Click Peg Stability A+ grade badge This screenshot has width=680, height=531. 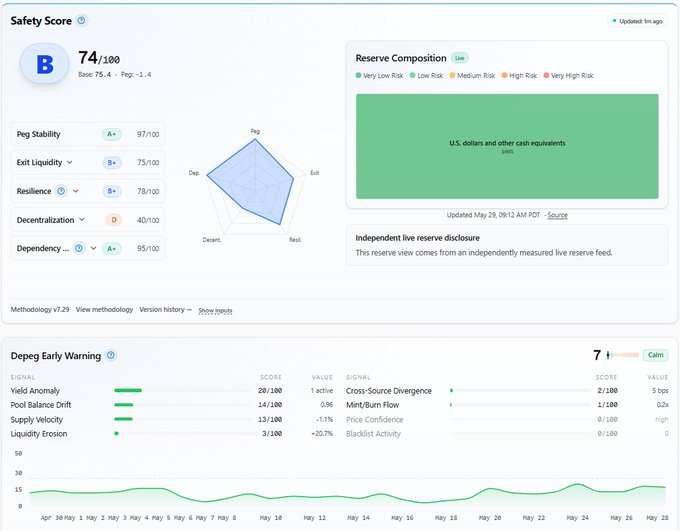111,134
